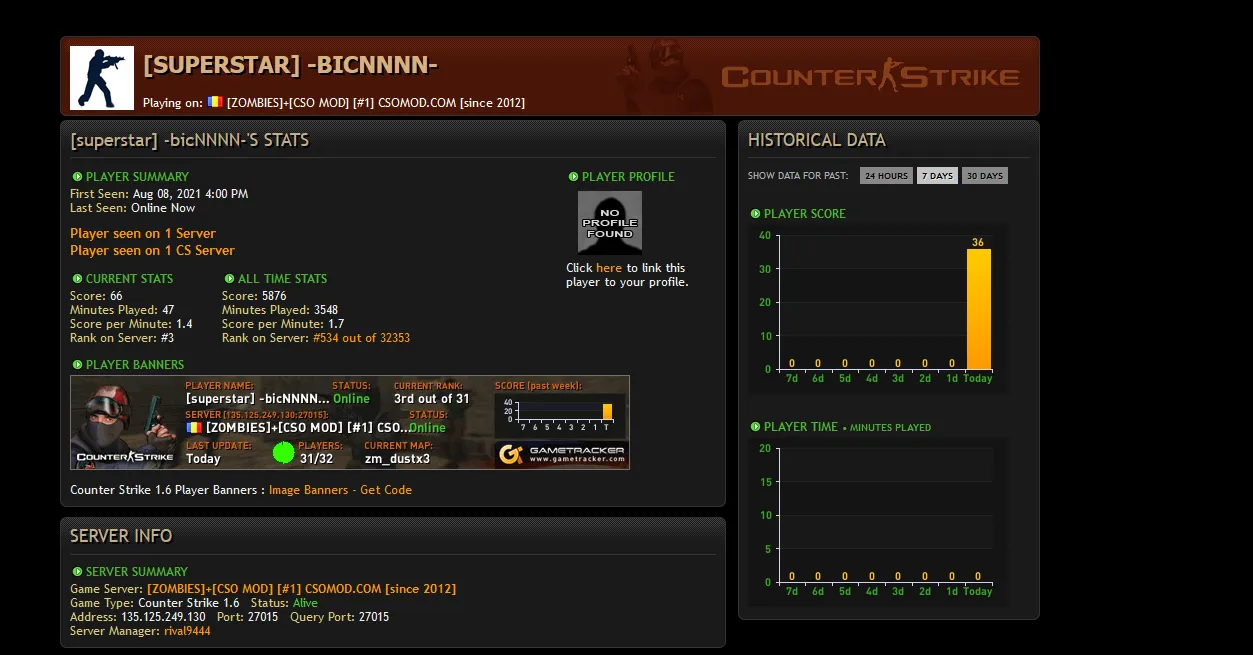
Task: Click the Today score bar showing 36
Action: [x=978, y=309]
